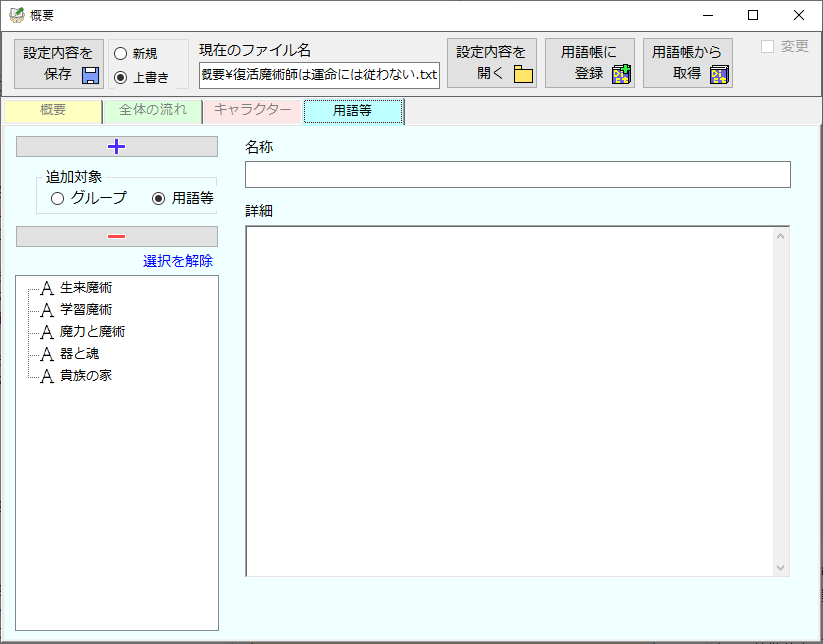Click the app icon in title bar
The image size is (823, 644).
coord(17,15)
